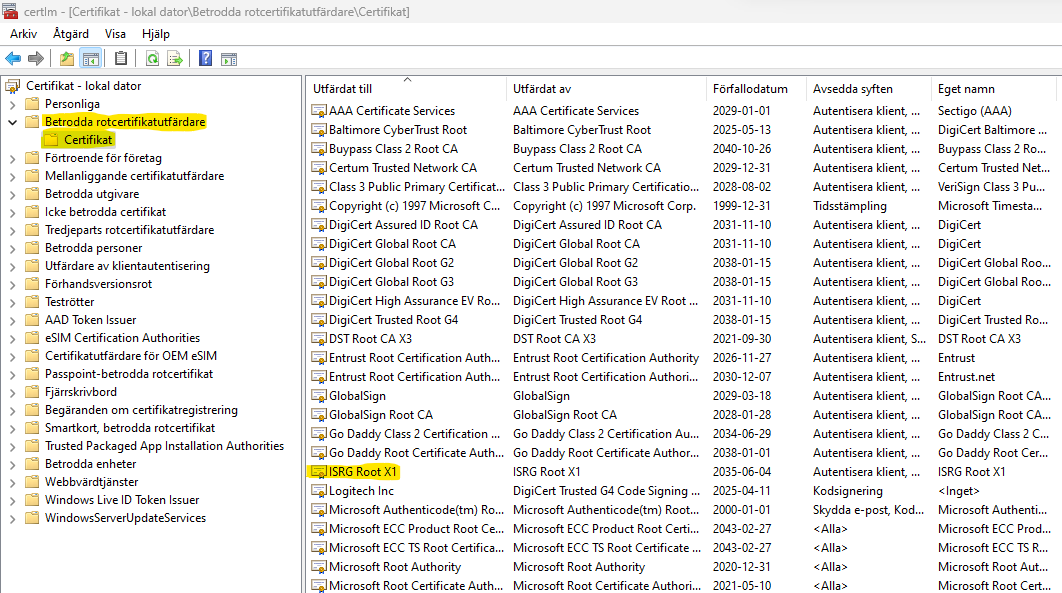1062x593 pixels.
Task: Open the Arkiv menu
Action: 23,34
